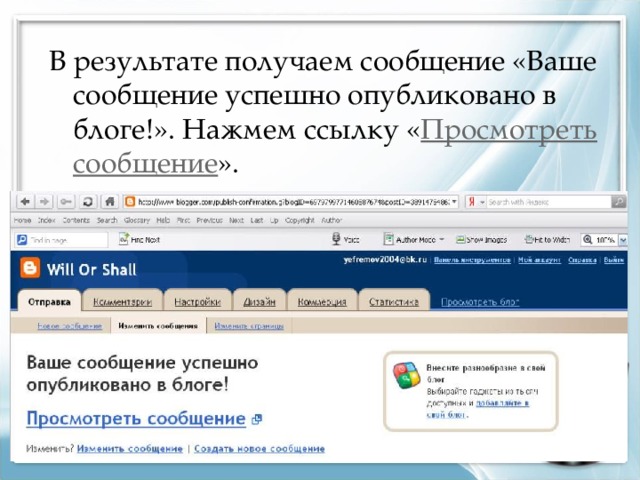The image size is (640, 480).
Task: Toggle Show Images button
Action: point(481,240)
